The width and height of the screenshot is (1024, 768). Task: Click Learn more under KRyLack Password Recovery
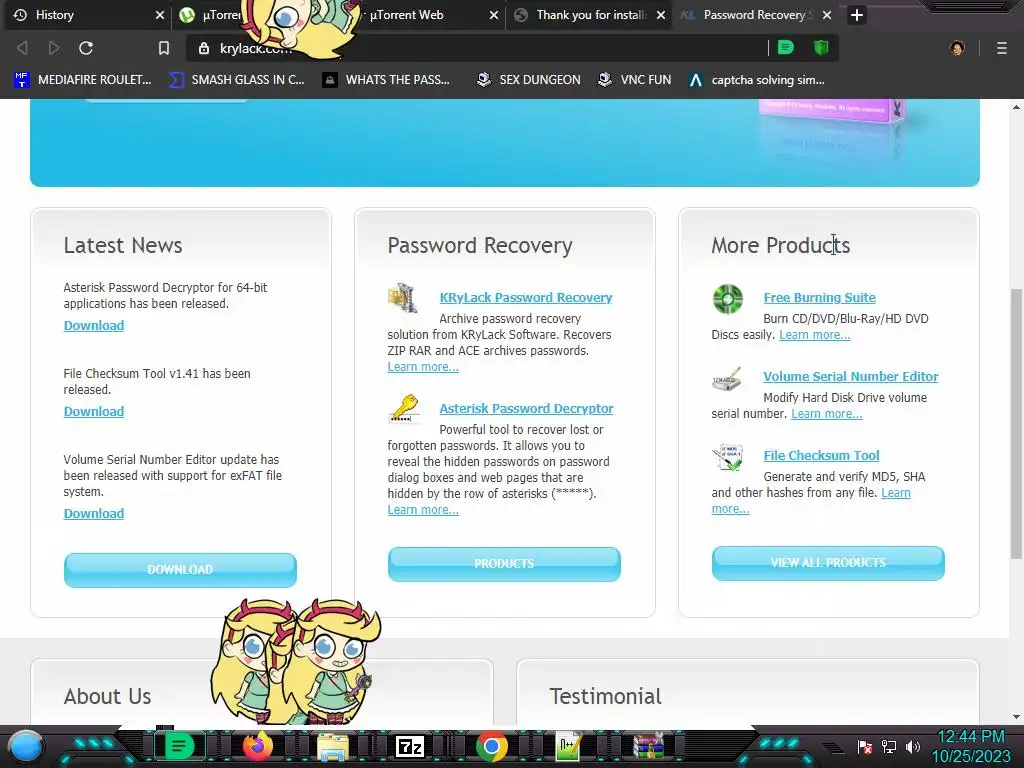click(x=423, y=367)
